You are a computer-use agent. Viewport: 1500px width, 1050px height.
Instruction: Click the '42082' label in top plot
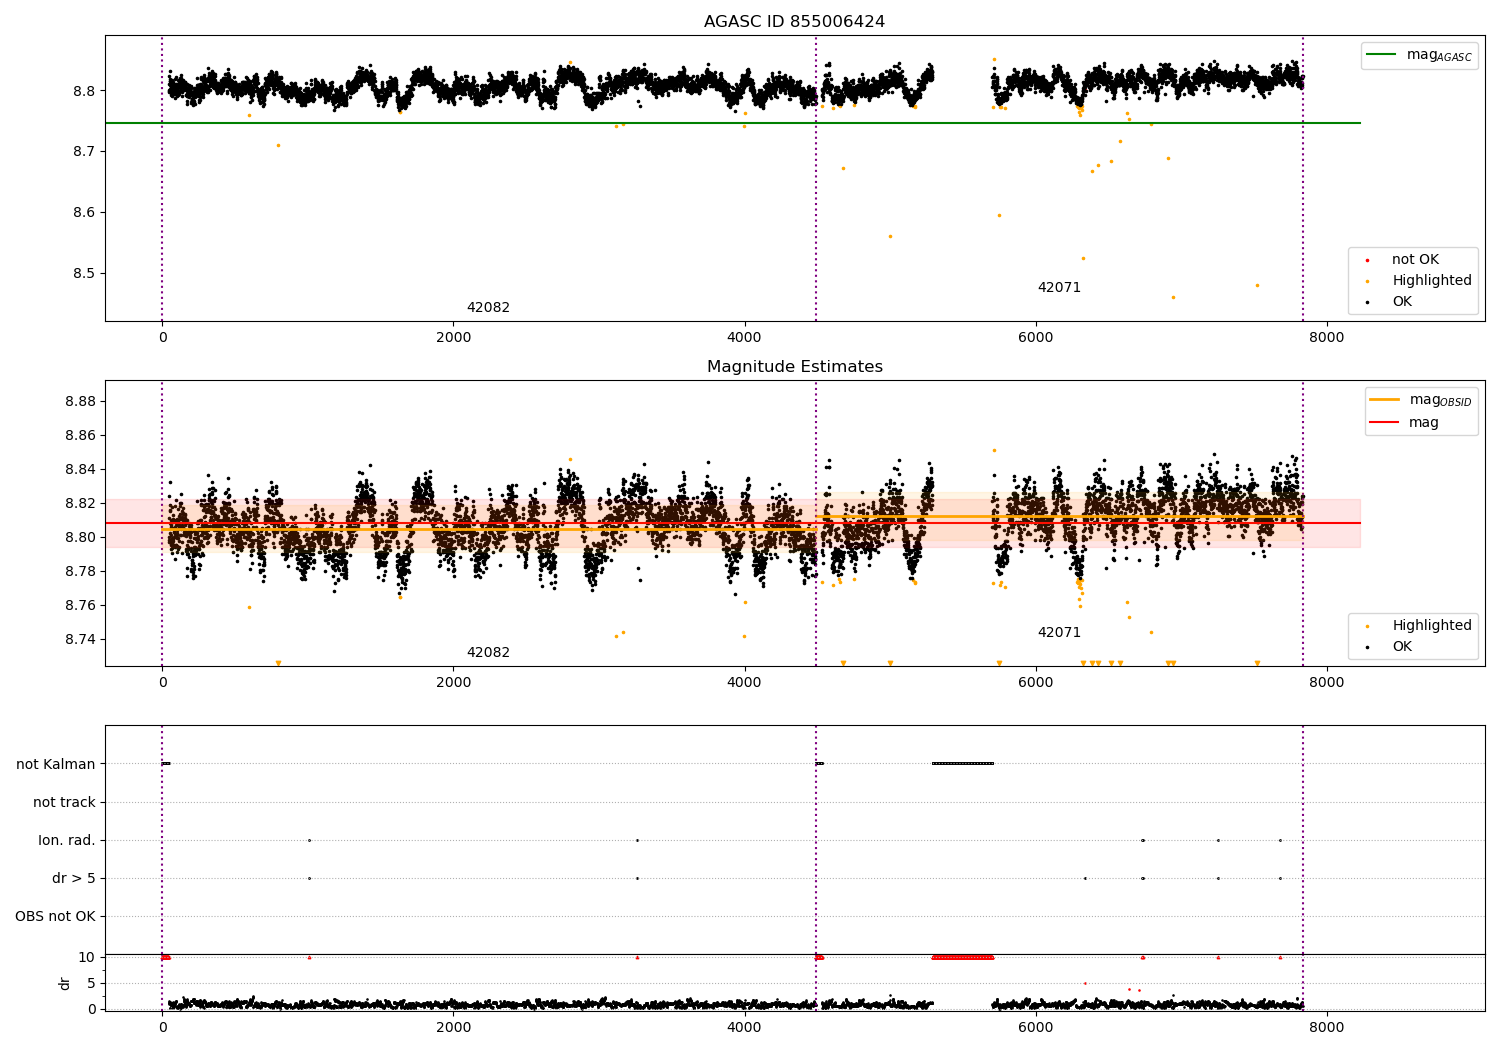(488, 308)
